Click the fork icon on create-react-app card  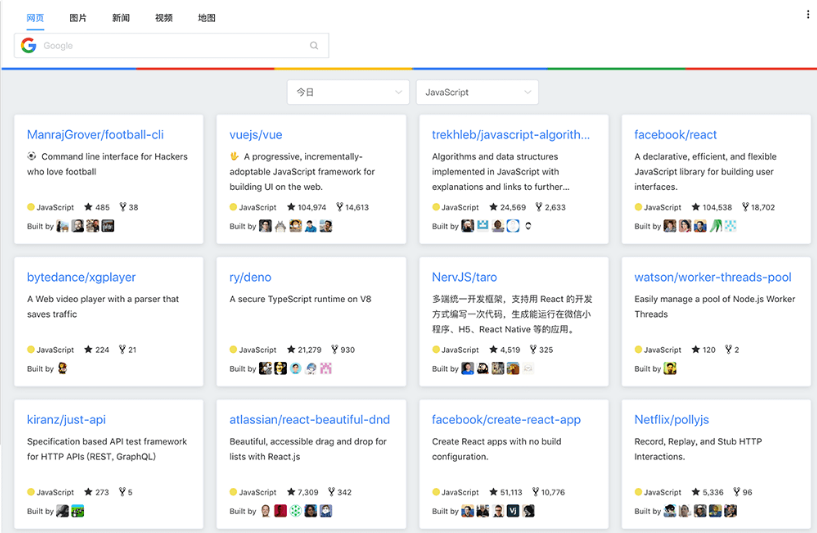(x=535, y=492)
